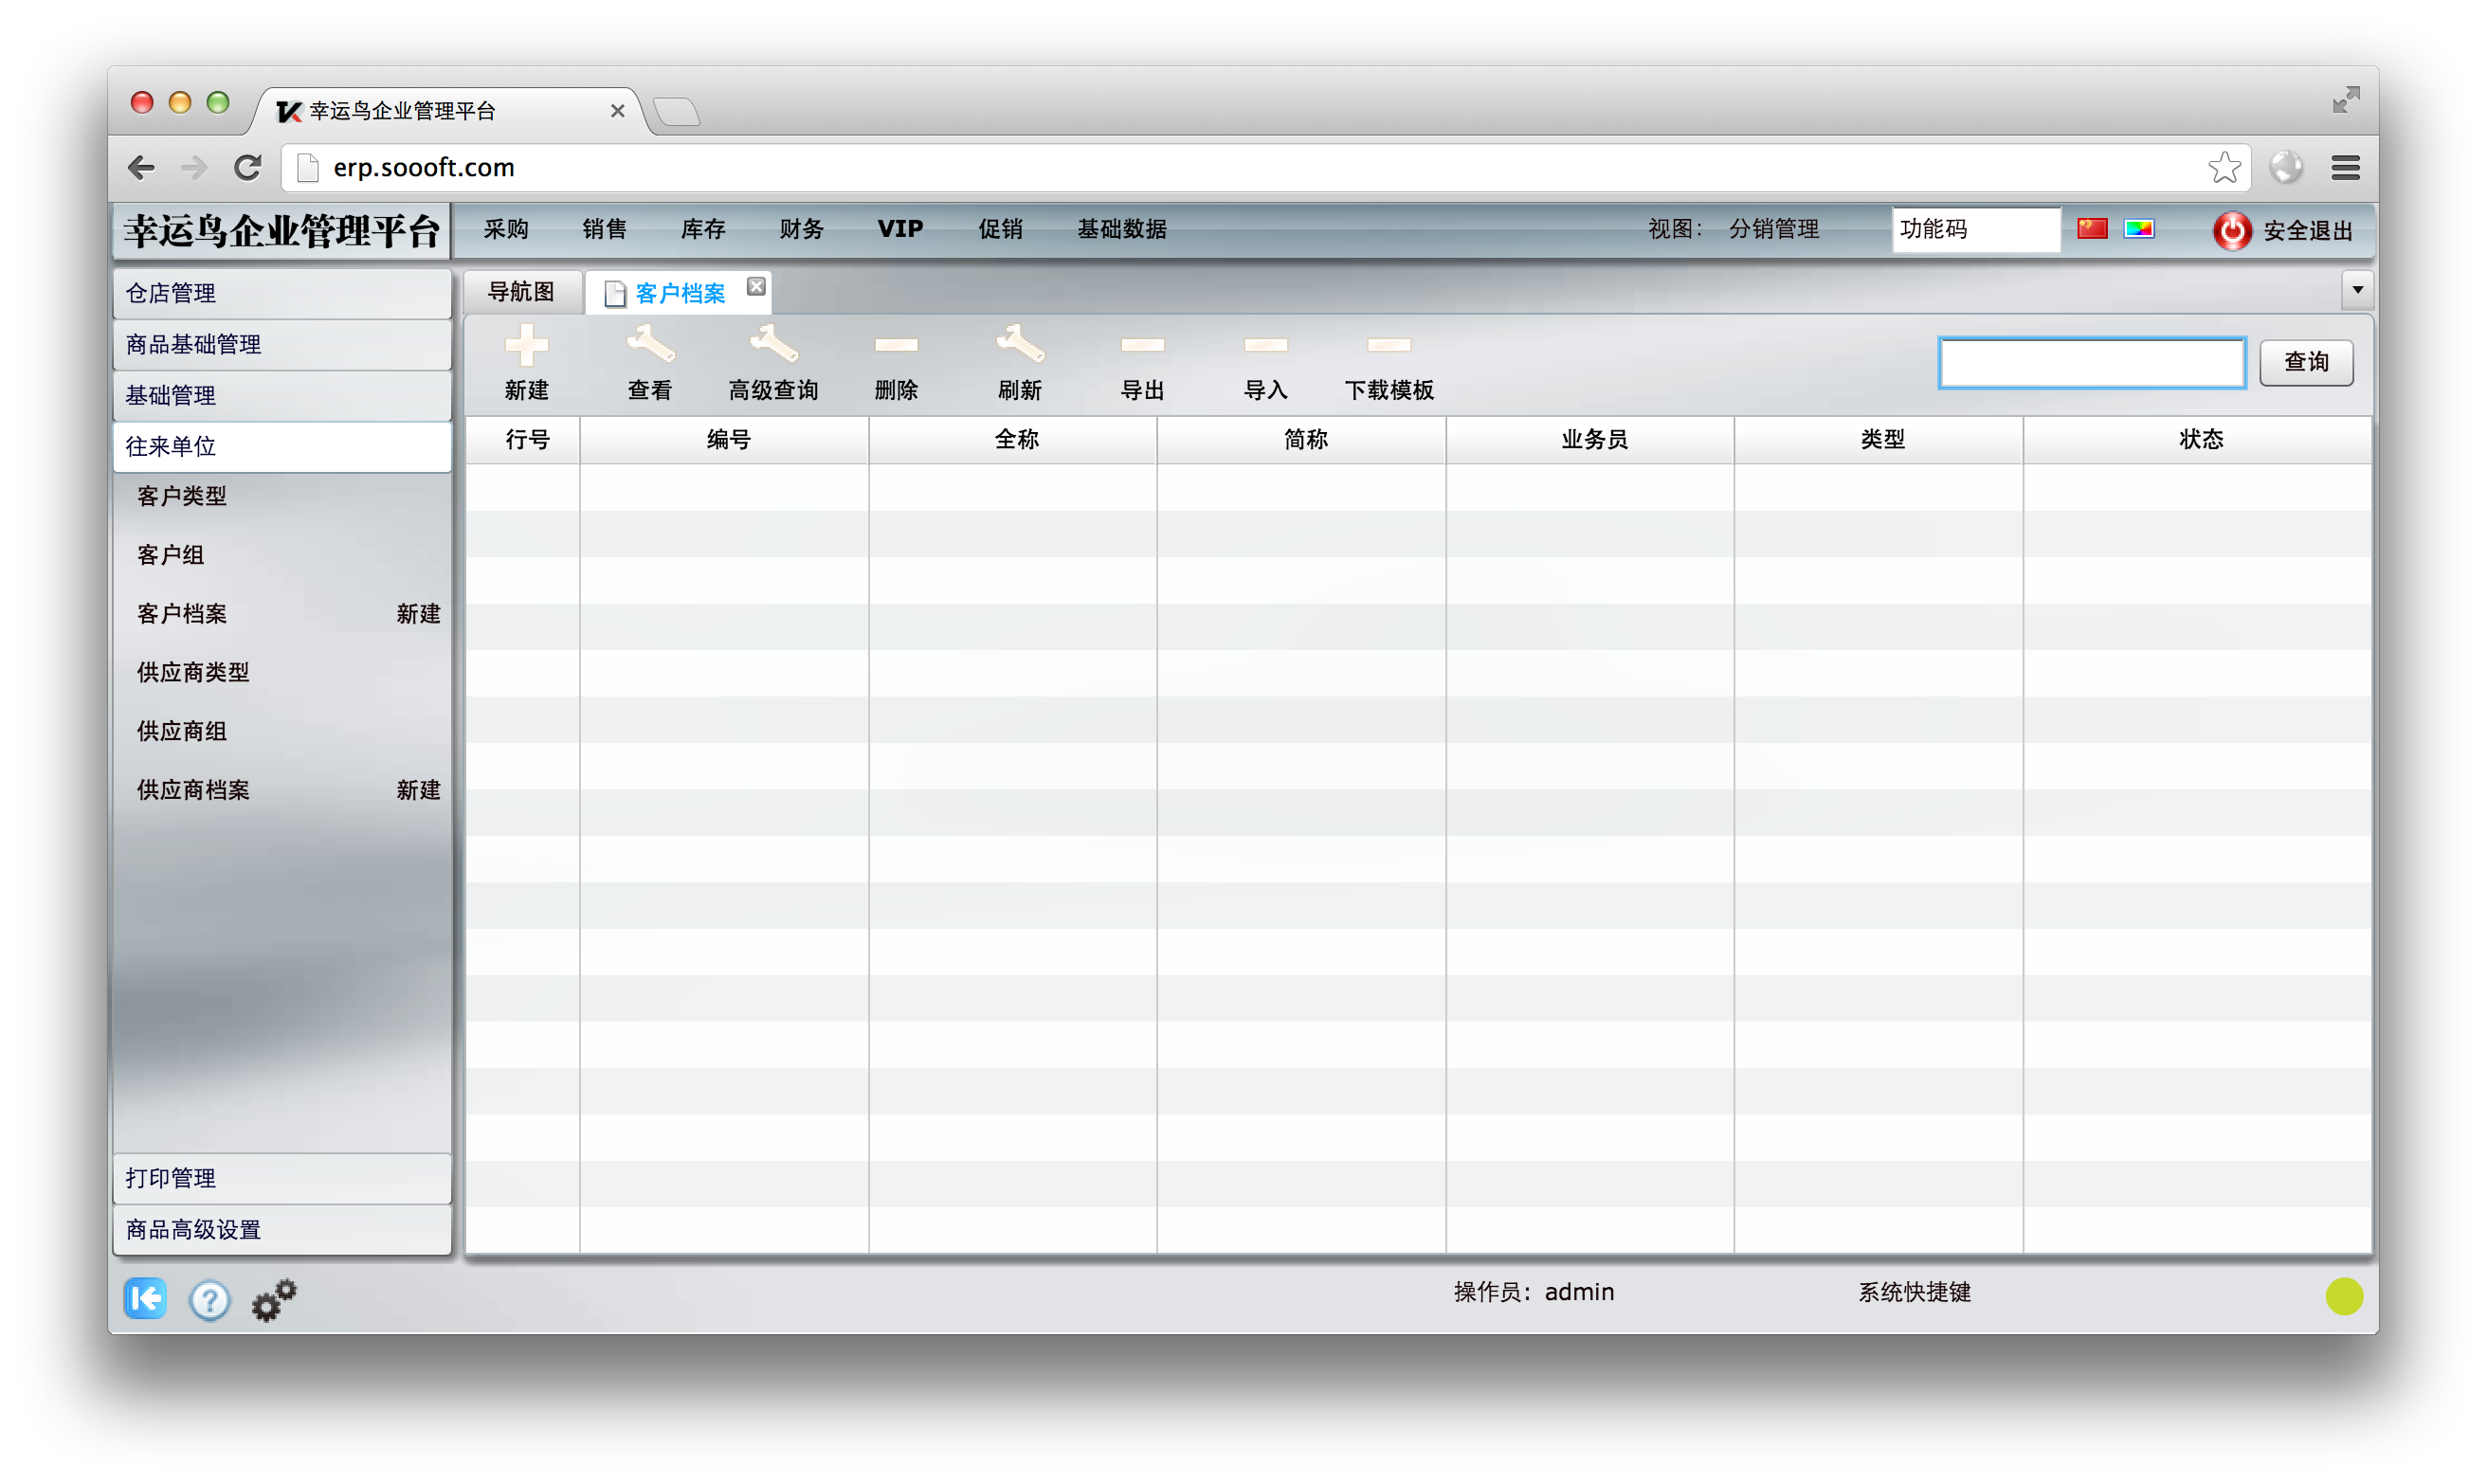This screenshot has height=1484, width=2487.
Task: Click 新建 link next to 客户档案
Action: click(418, 613)
